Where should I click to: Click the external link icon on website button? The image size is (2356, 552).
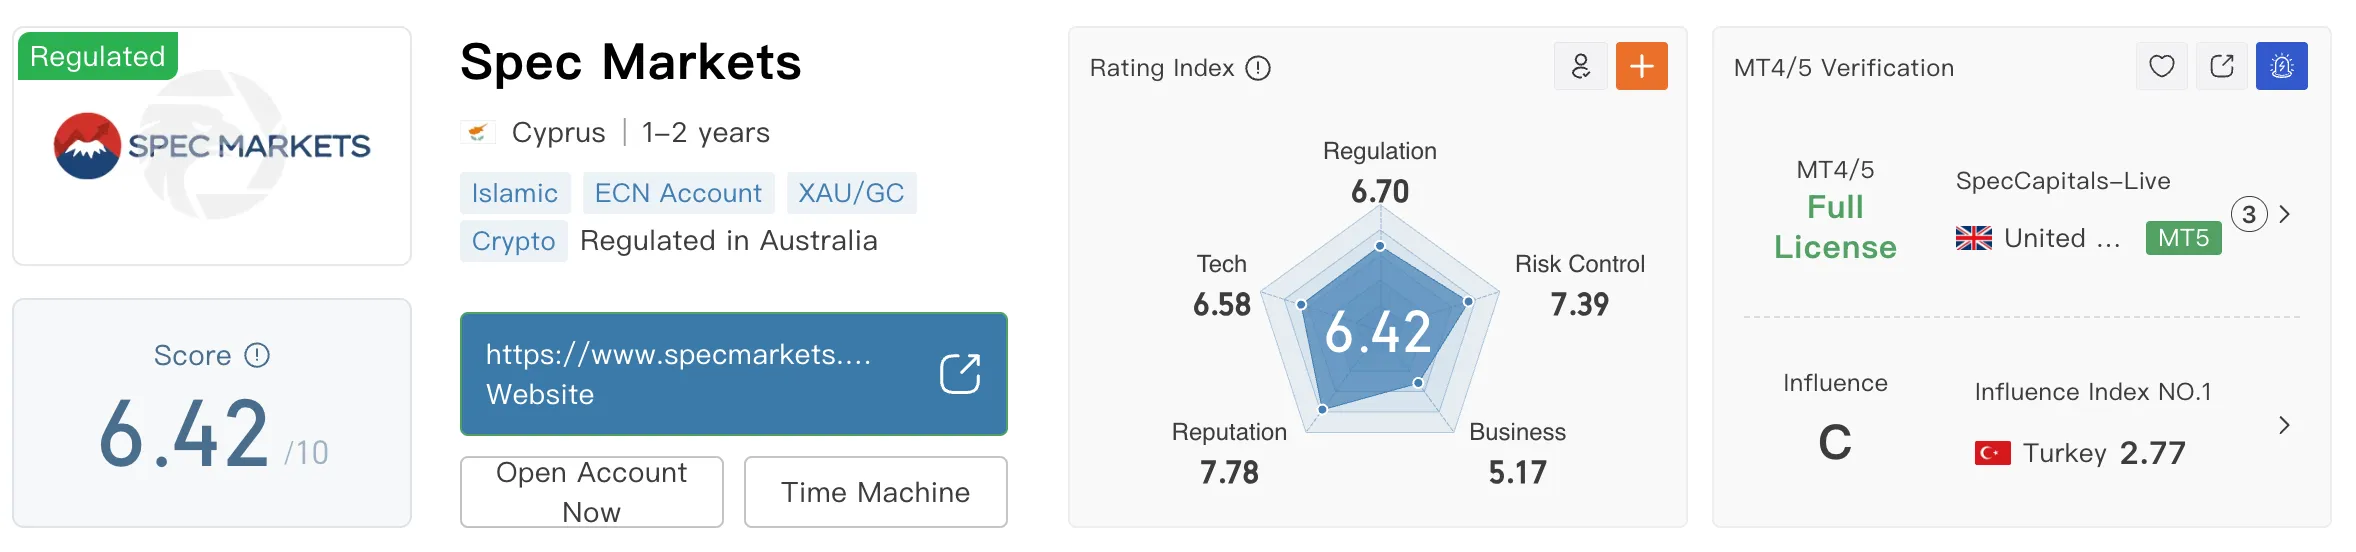[x=960, y=374]
